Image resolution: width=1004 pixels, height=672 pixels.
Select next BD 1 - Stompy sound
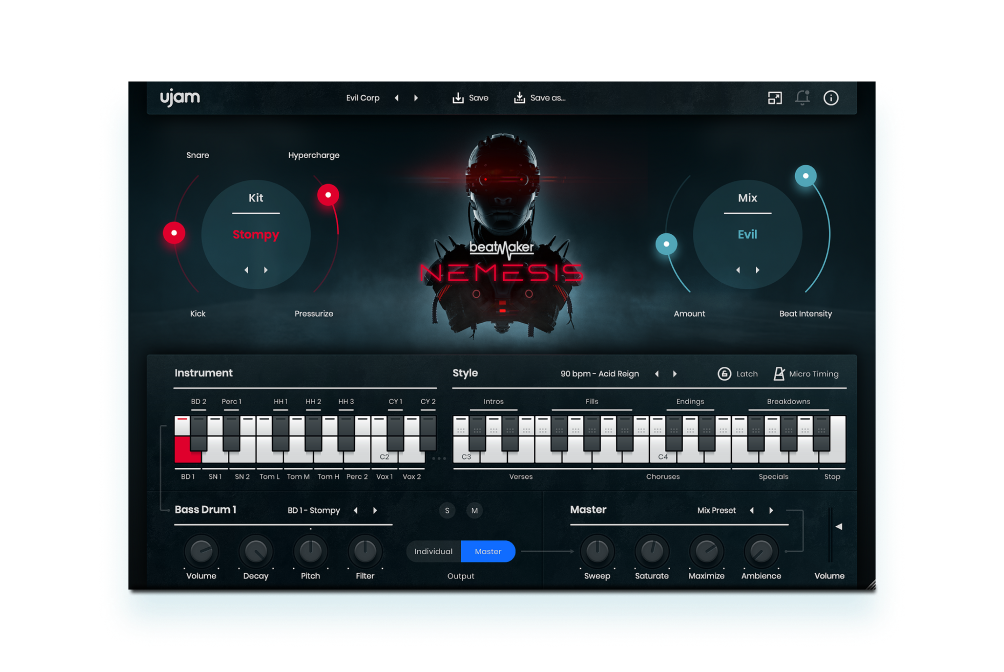(375, 511)
